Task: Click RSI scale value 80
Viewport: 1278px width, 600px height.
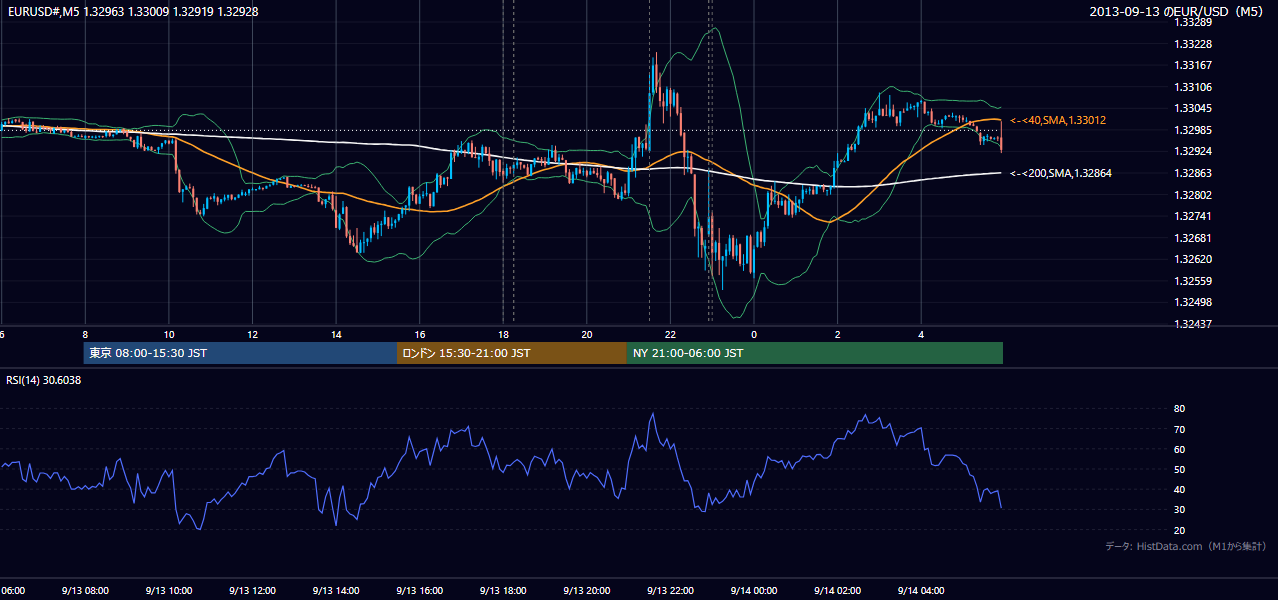Action: click(x=1179, y=409)
